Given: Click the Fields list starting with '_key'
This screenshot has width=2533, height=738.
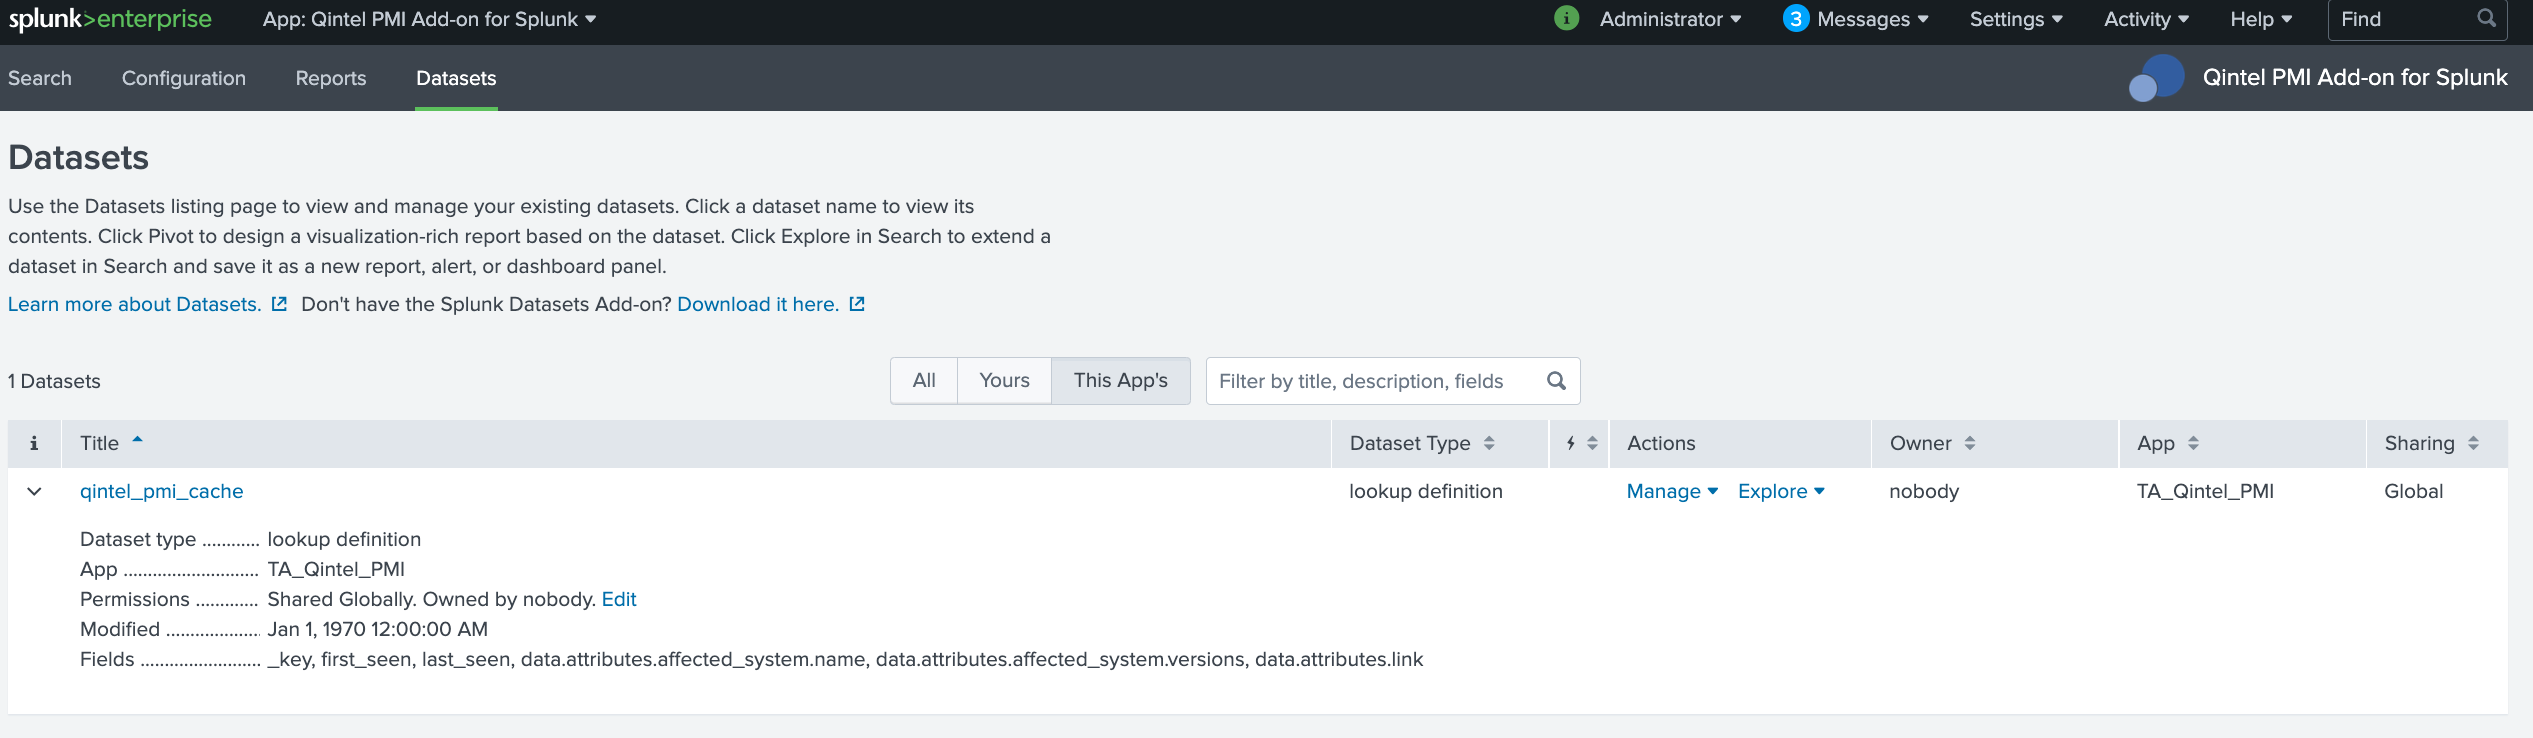Looking at the screenshot, I should (x=845, y=659).
